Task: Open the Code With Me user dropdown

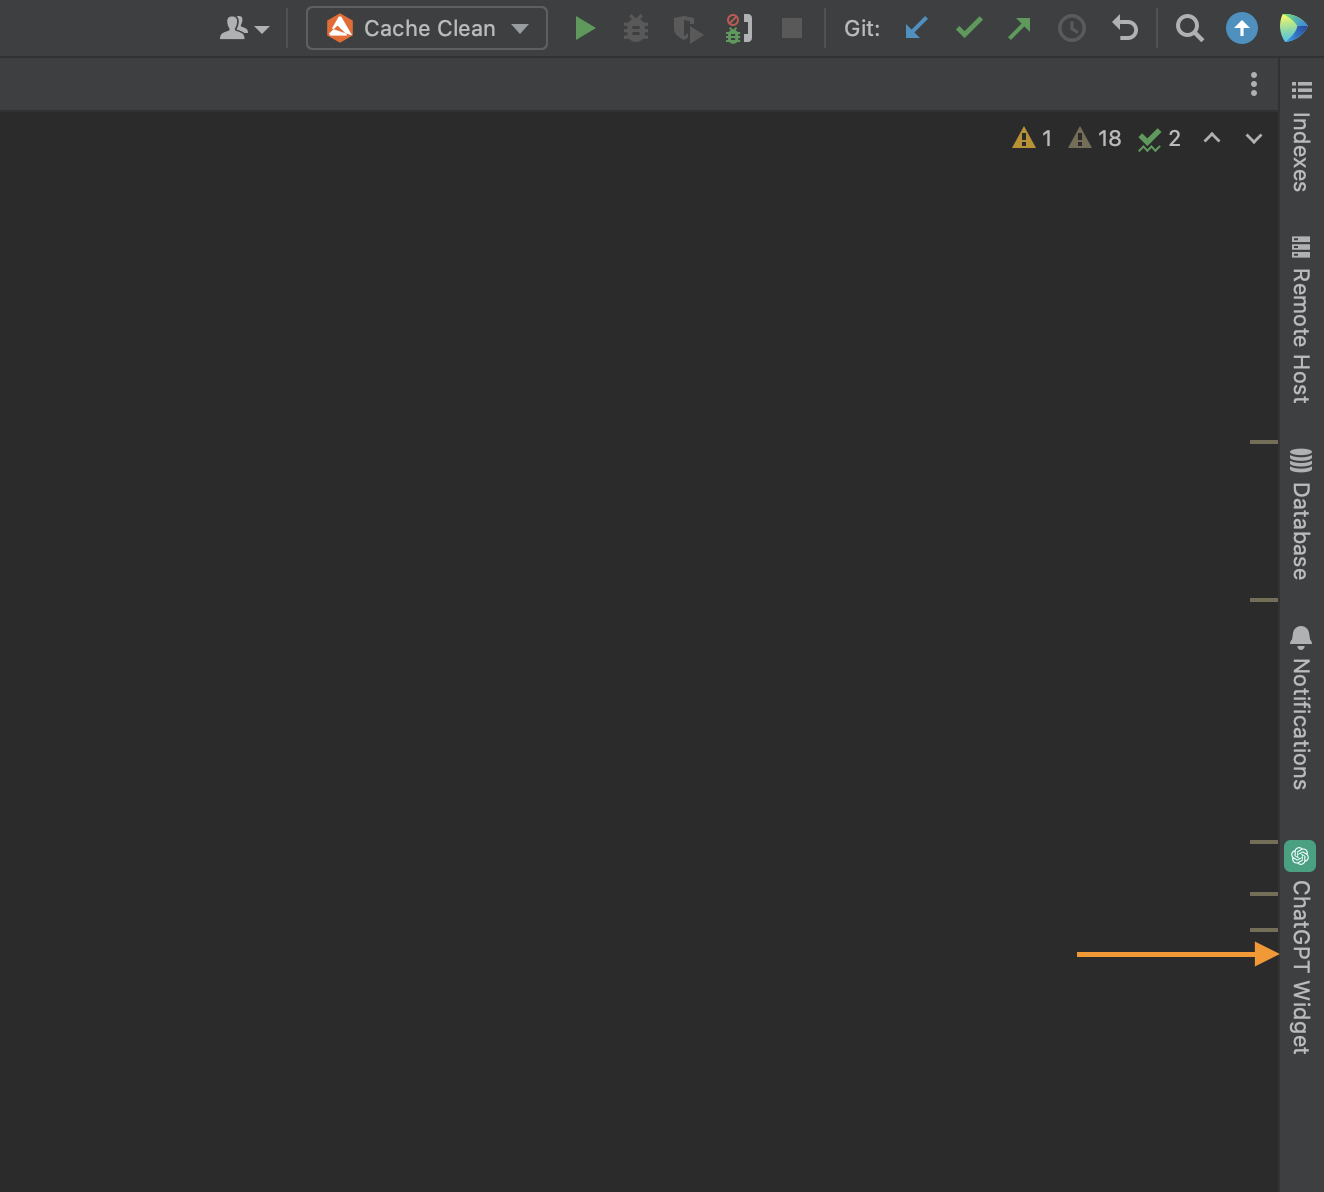Action: pyautogui.click(x=245, y=28)
